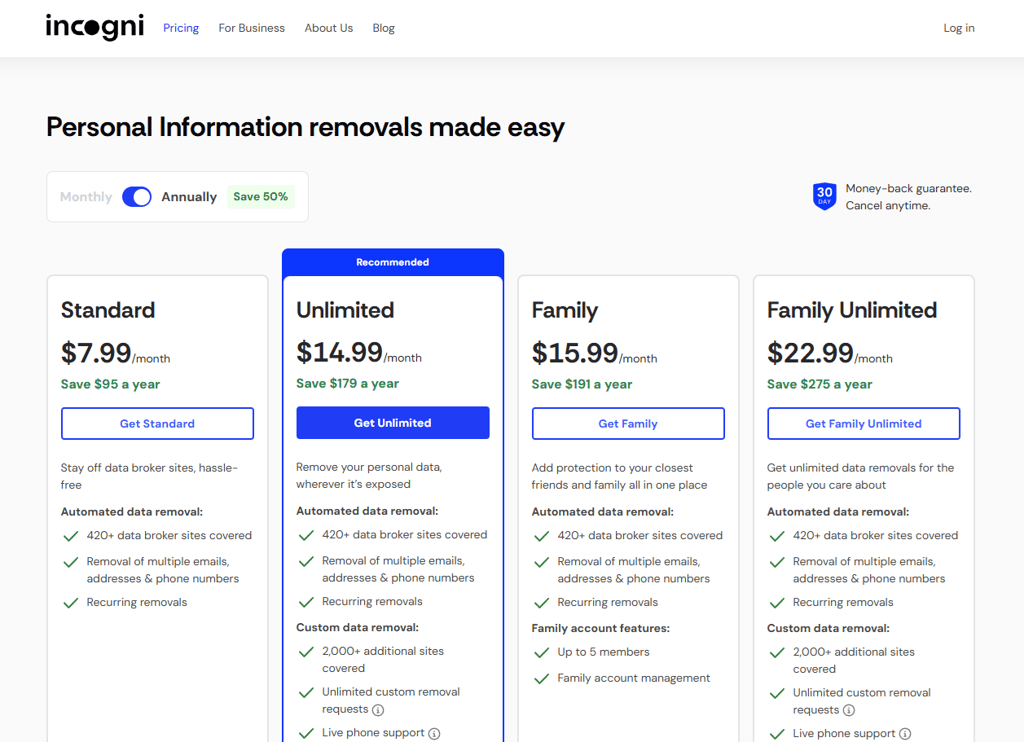
Task: Click the 30-day money-back shield icon
Action: click(824, 196)
